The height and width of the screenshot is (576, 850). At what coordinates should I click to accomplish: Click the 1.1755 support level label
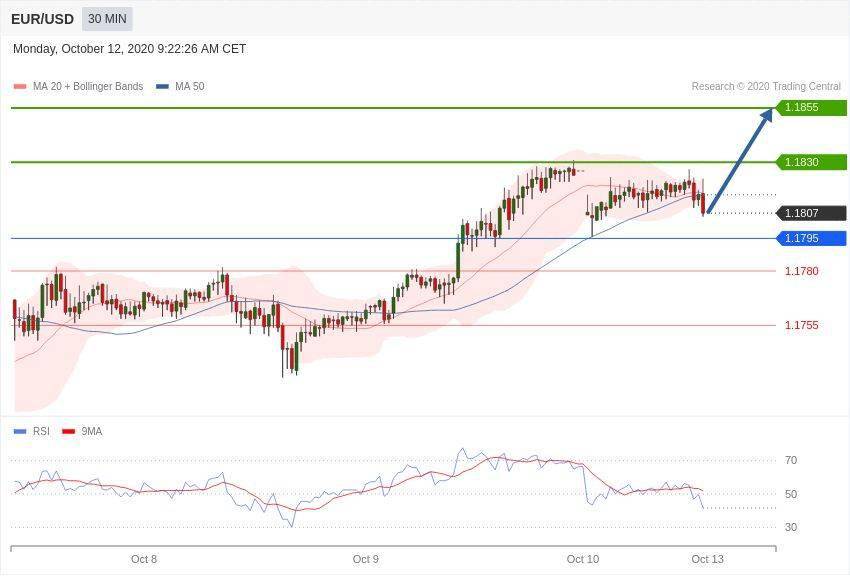click(x=802, y=325)
